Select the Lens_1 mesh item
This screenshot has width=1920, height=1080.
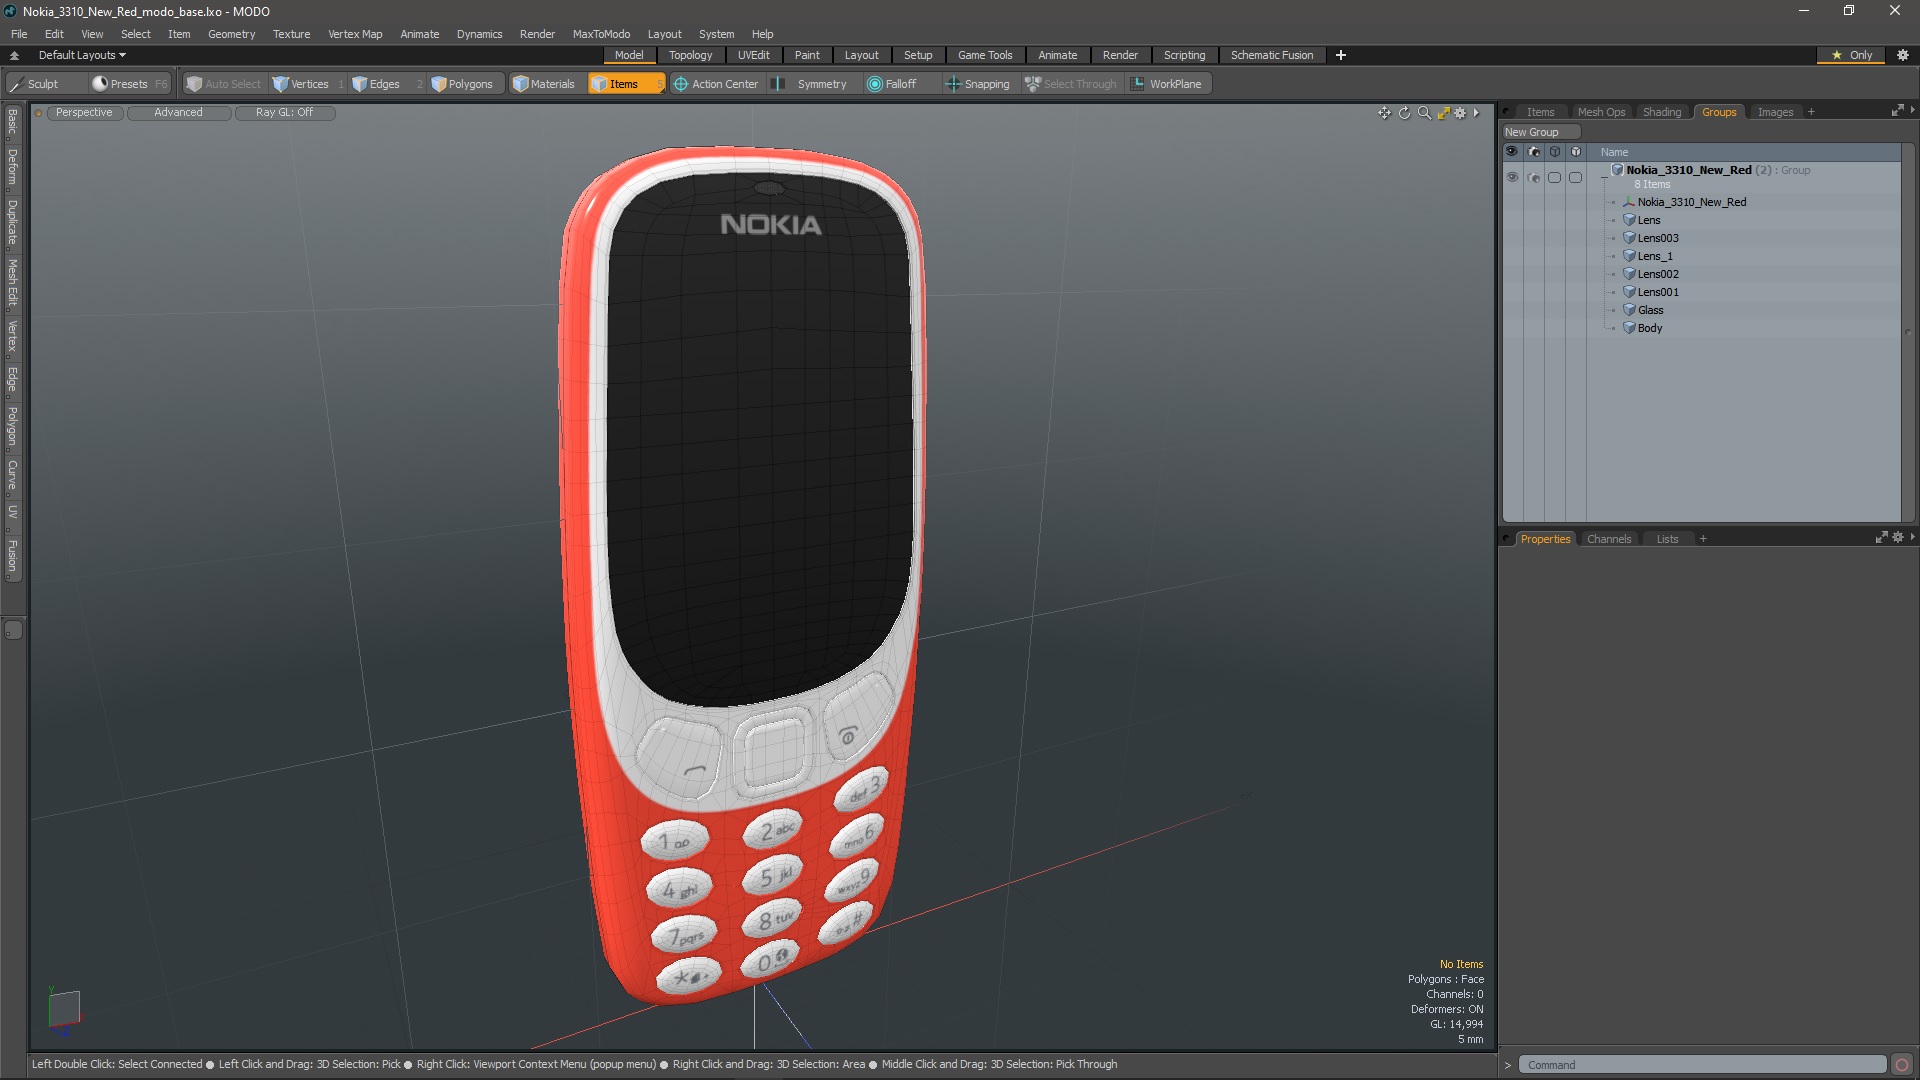pos(1654,256)
